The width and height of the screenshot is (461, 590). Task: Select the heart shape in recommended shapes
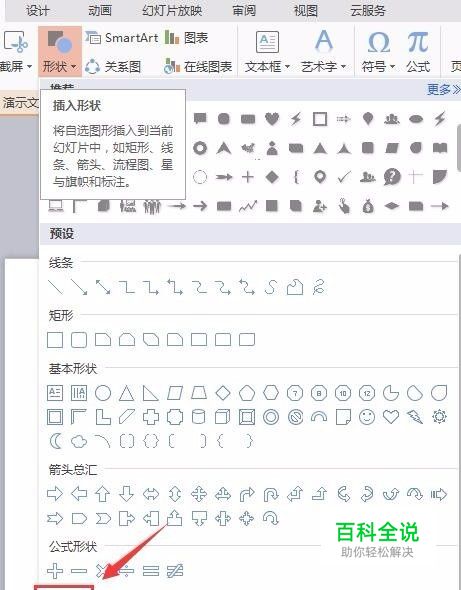(x=272, y=119)
